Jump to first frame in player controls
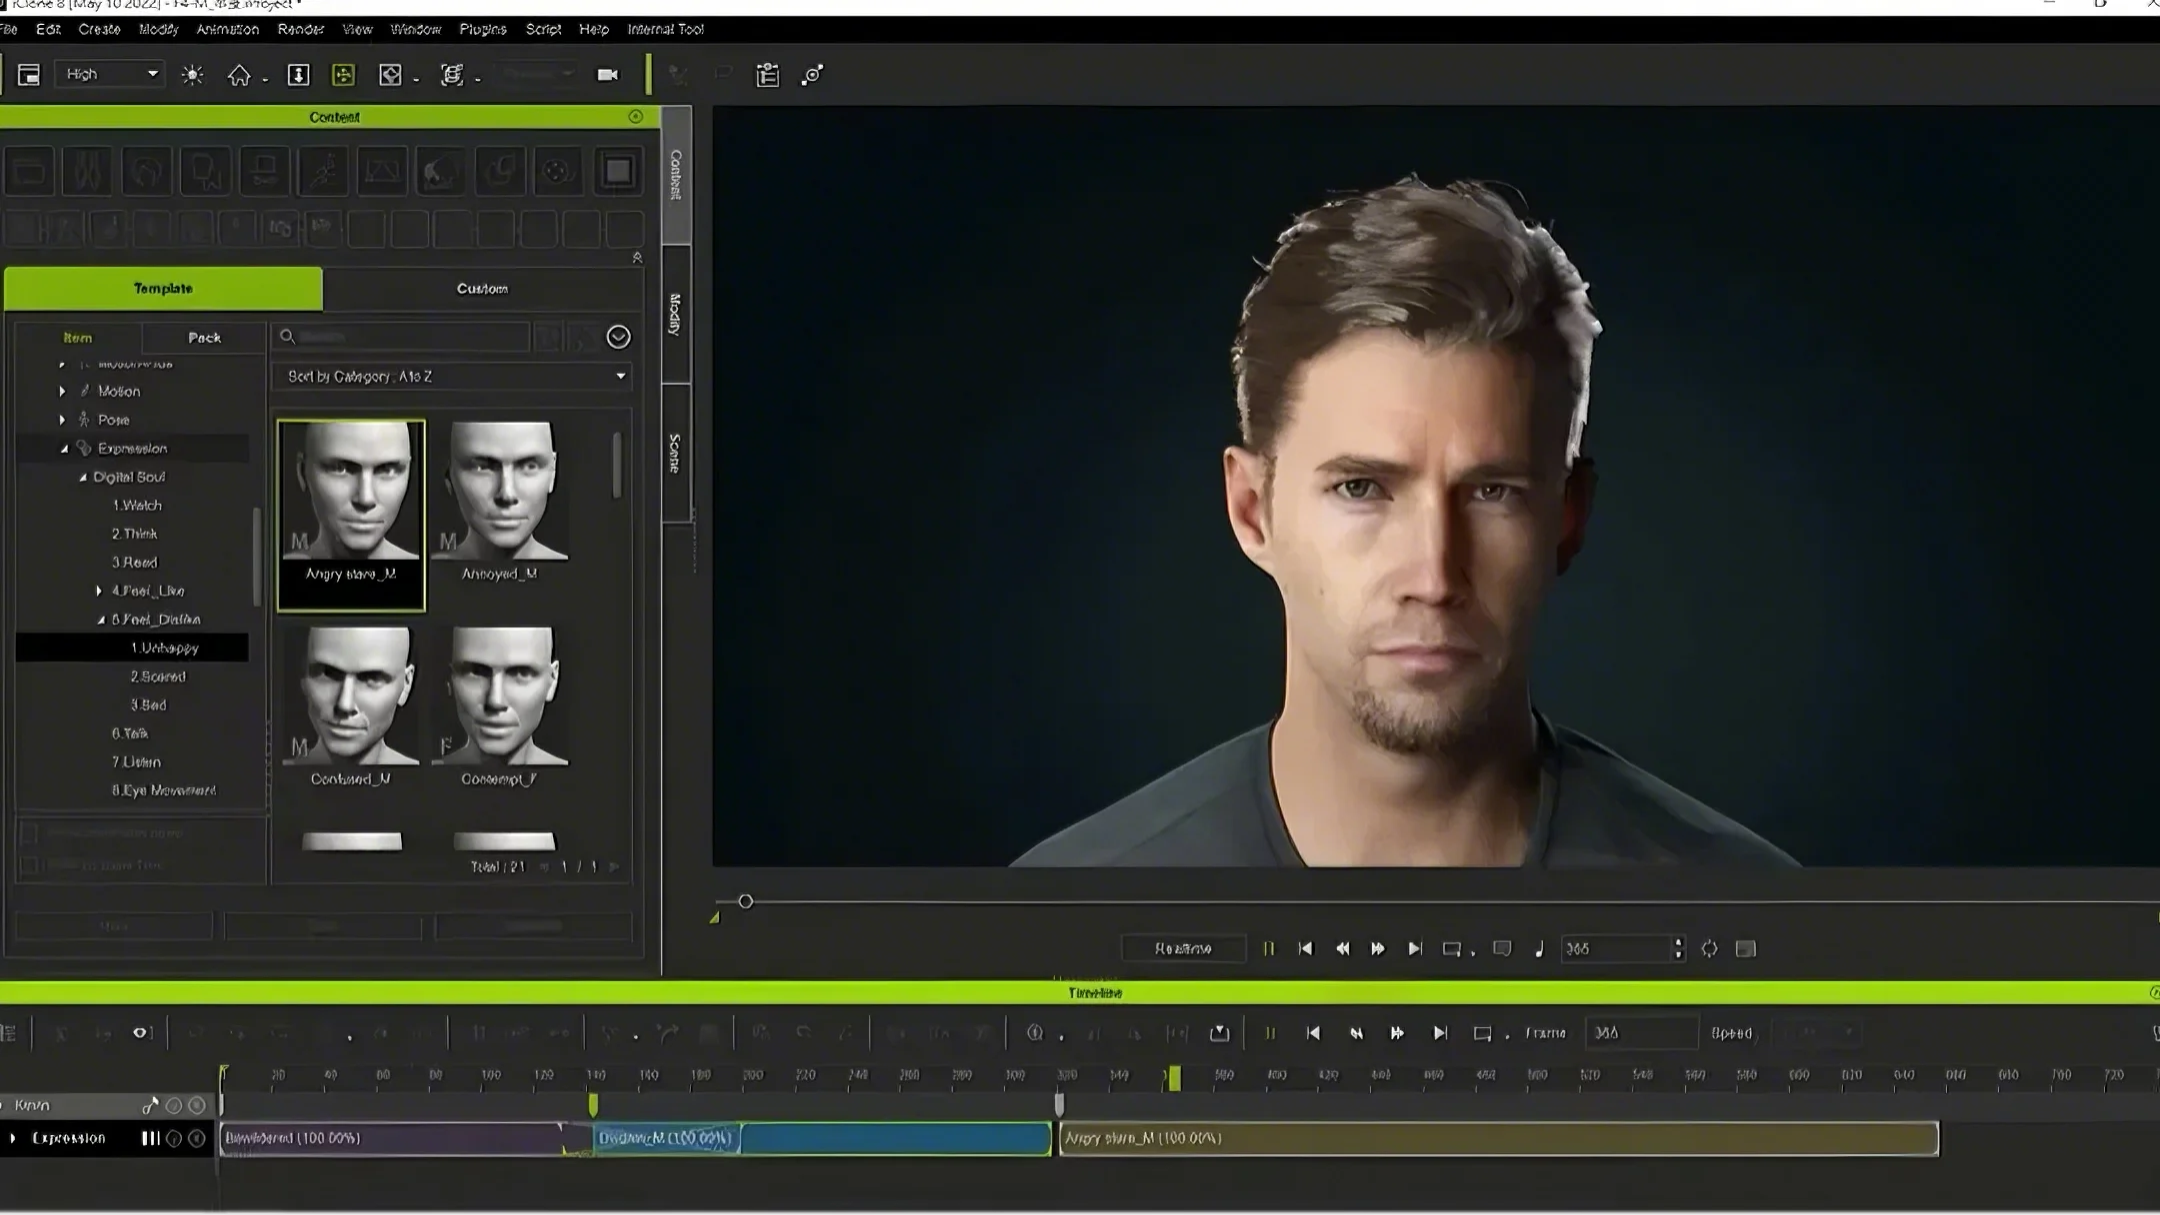Viewport: 2160px width, 1215px height. [x=1305, y=948]
